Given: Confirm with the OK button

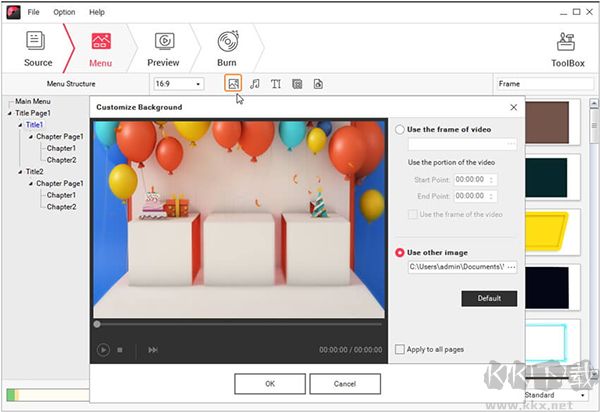Looking at the screenshot, I should coord(270,384).
